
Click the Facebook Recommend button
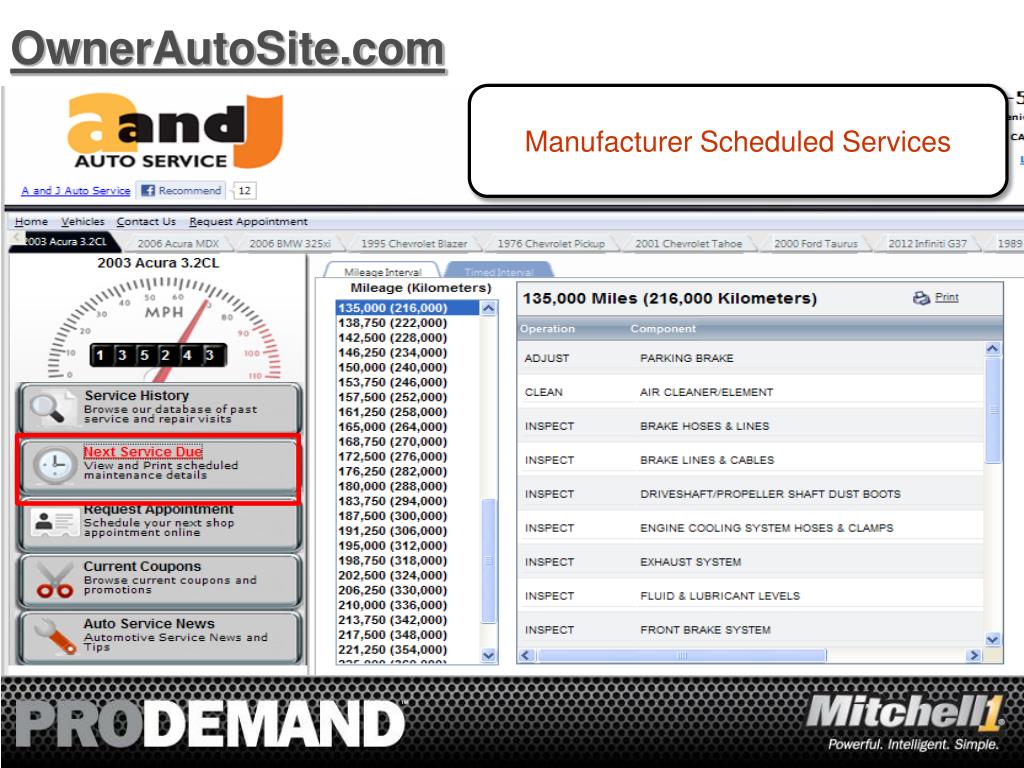click(x=181, y=191)
